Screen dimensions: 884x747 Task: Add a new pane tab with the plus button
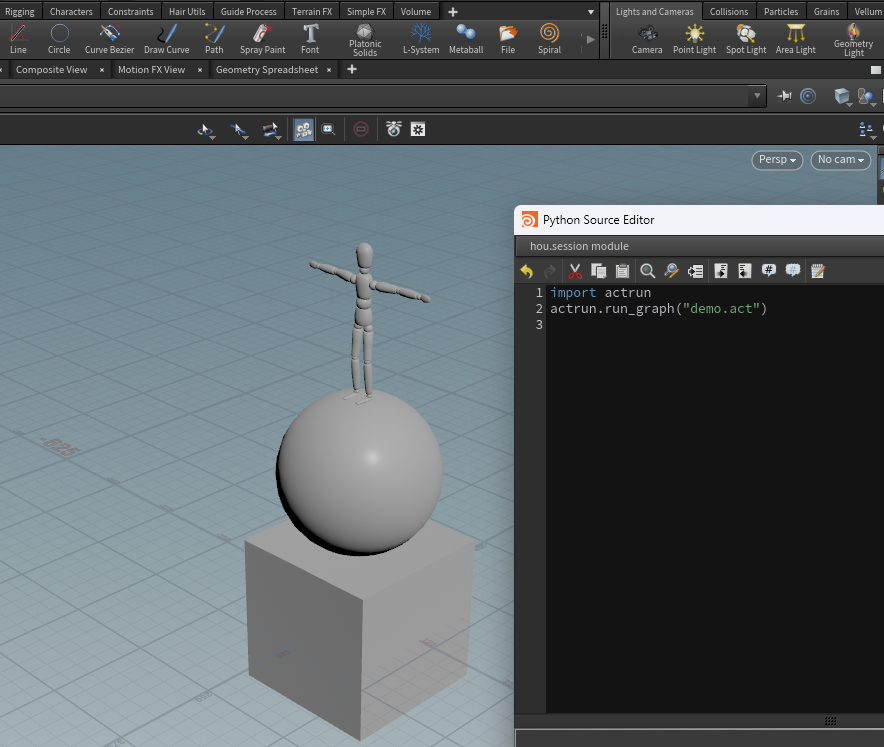pos(354,69)
